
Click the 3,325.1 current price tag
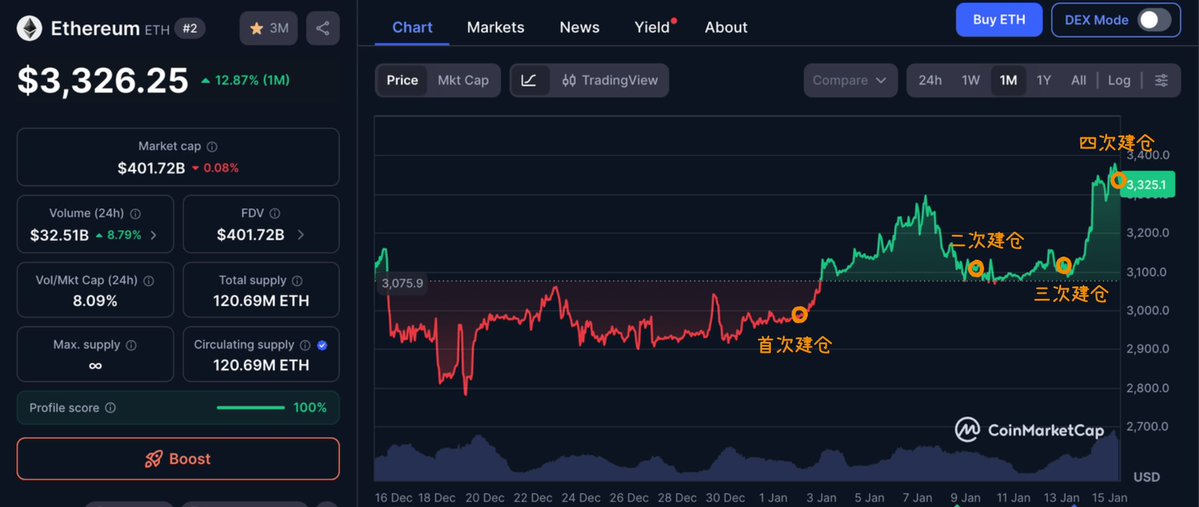tap(1146, 184)
